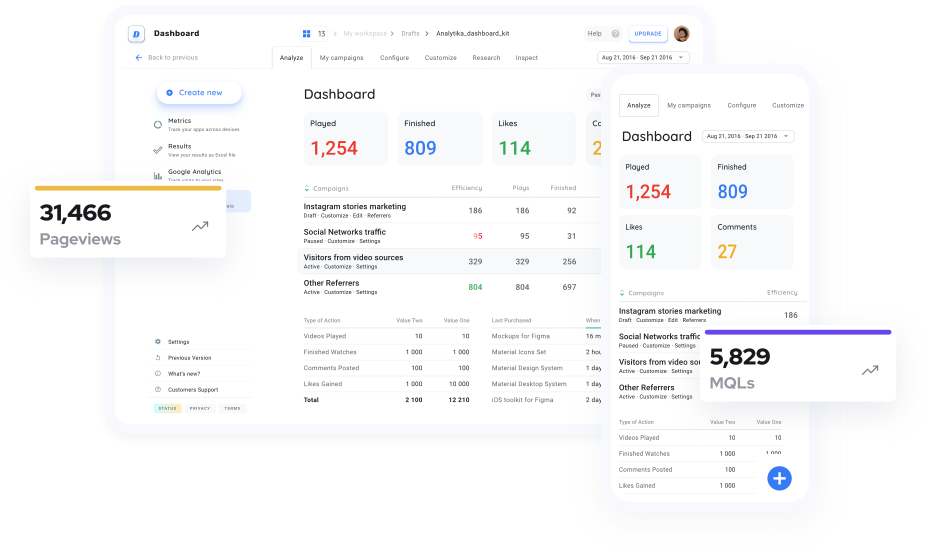Click the mobile Comments 27 card

coord(752,242)
